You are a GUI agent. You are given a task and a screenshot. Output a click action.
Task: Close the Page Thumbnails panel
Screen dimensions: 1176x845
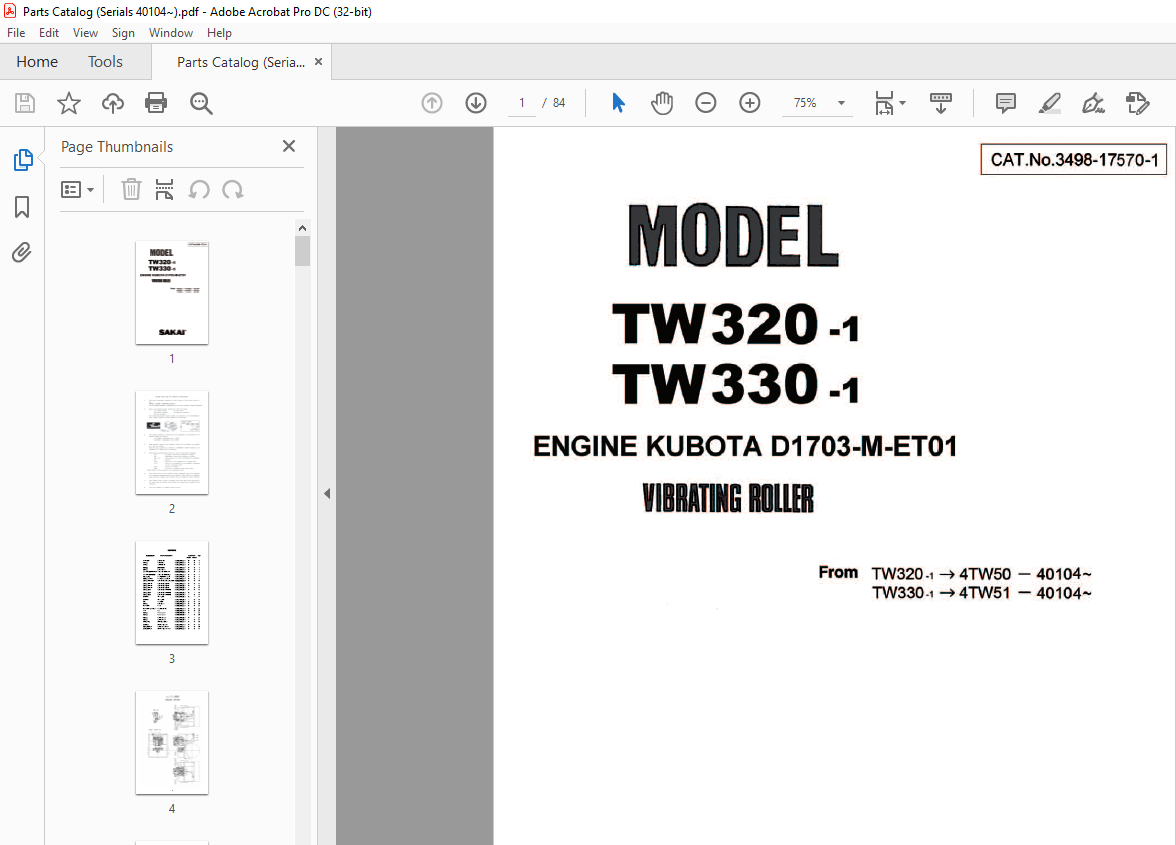click(289, 146)
